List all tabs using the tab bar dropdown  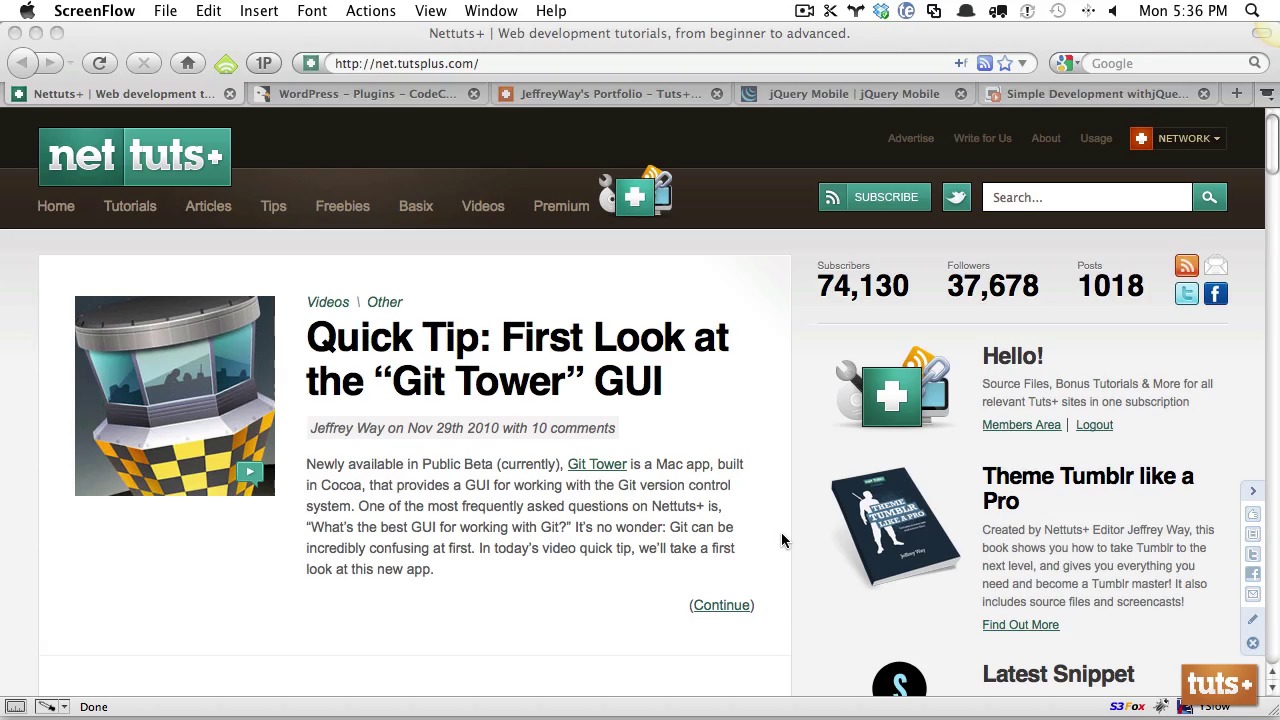(1267, 93)
